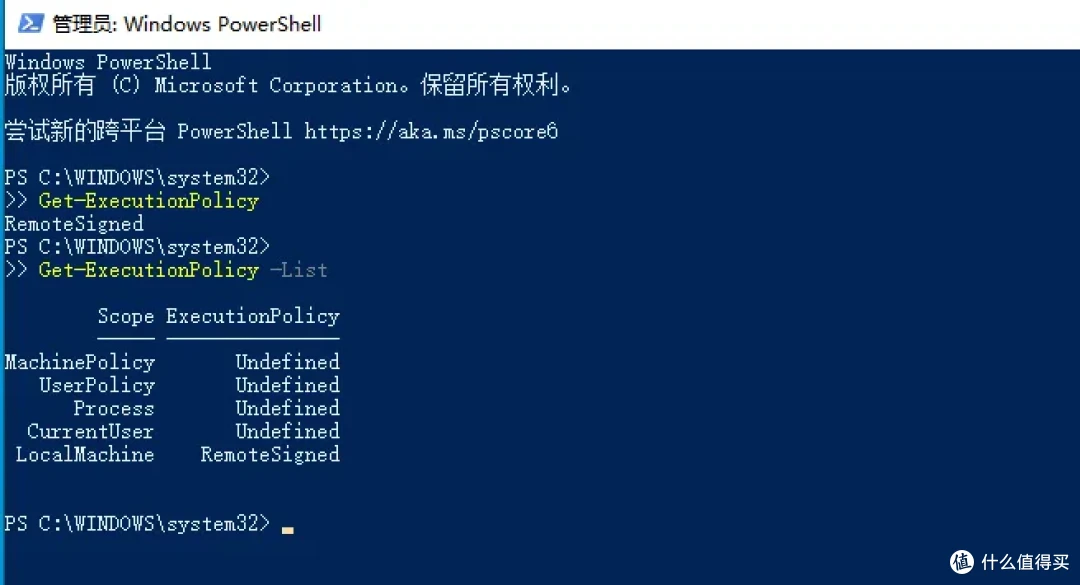
Task: Click the 什么值得买 watermark text
Action: tap(1025, 562)
